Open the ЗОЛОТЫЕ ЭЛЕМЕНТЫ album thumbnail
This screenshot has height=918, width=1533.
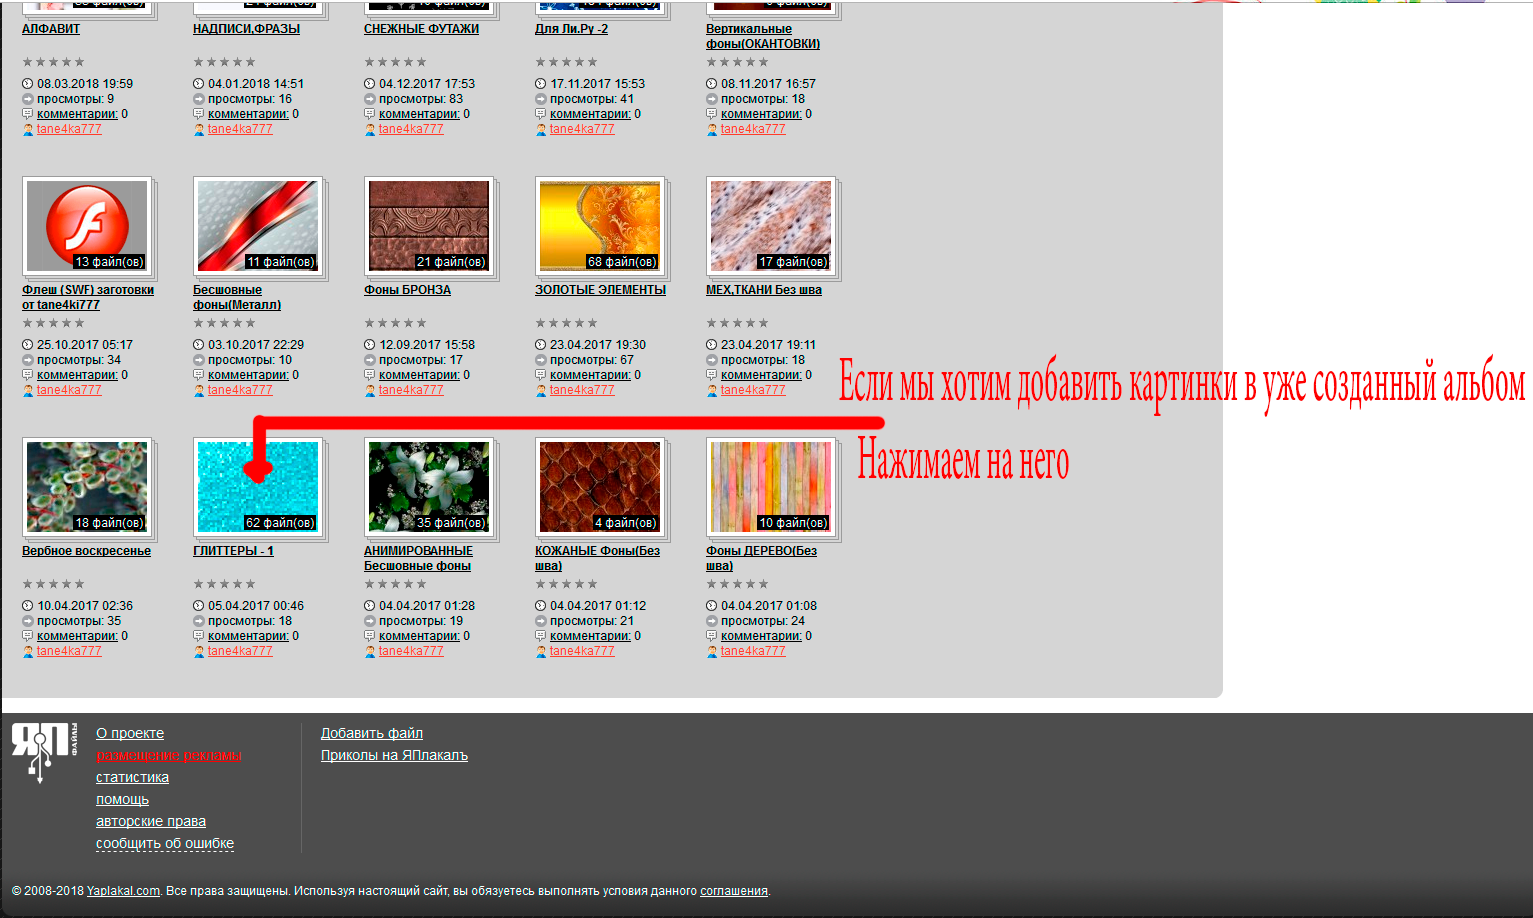click(x=600, y=226)
